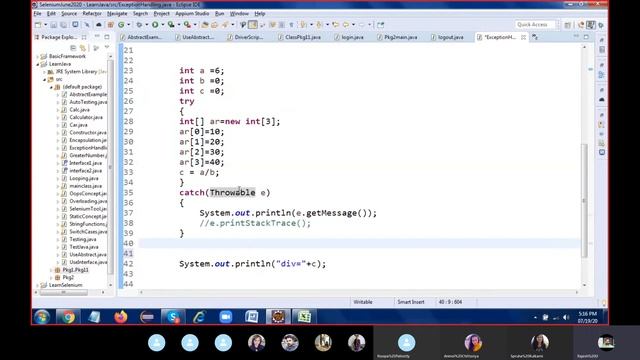This screenshot has width=640, height=360.
Task: Minimize the Package Explorer view
Action: click(97, 37)
